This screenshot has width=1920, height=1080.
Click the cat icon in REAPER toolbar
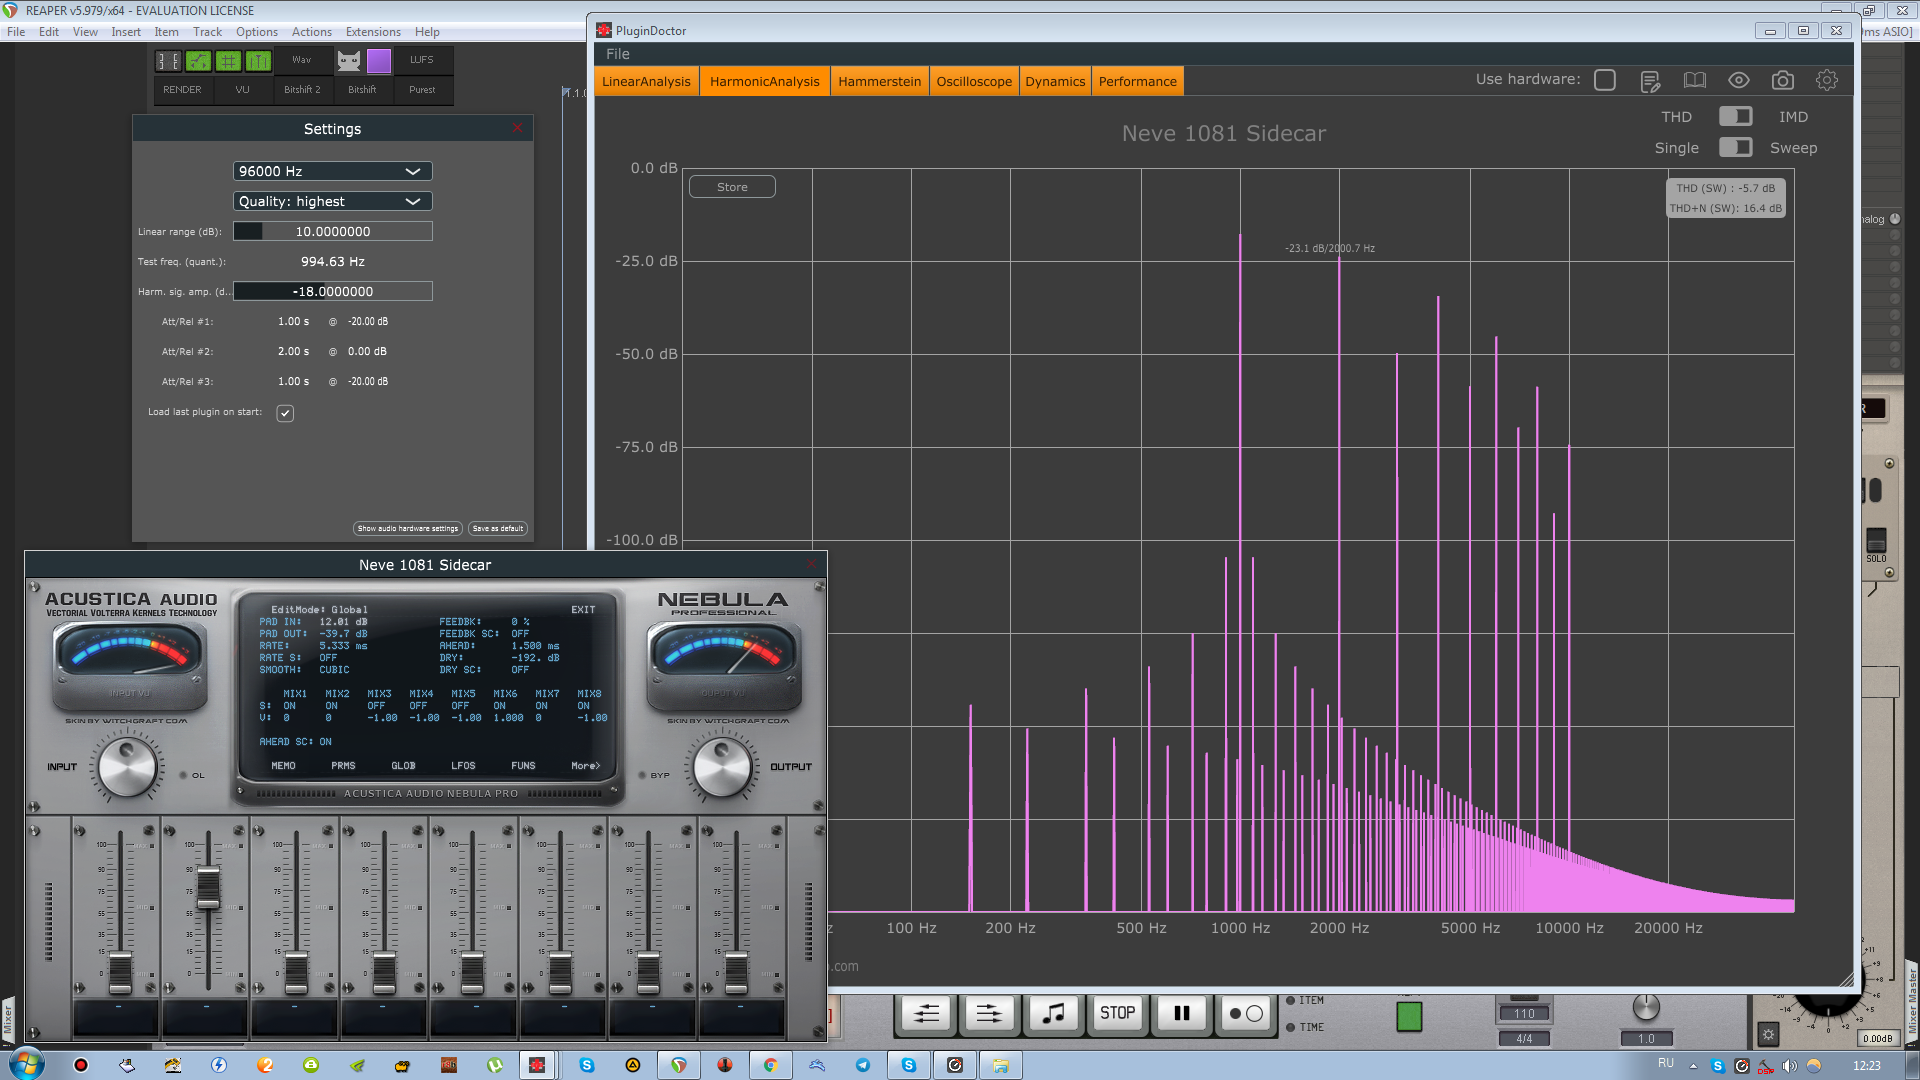[348, 61]
